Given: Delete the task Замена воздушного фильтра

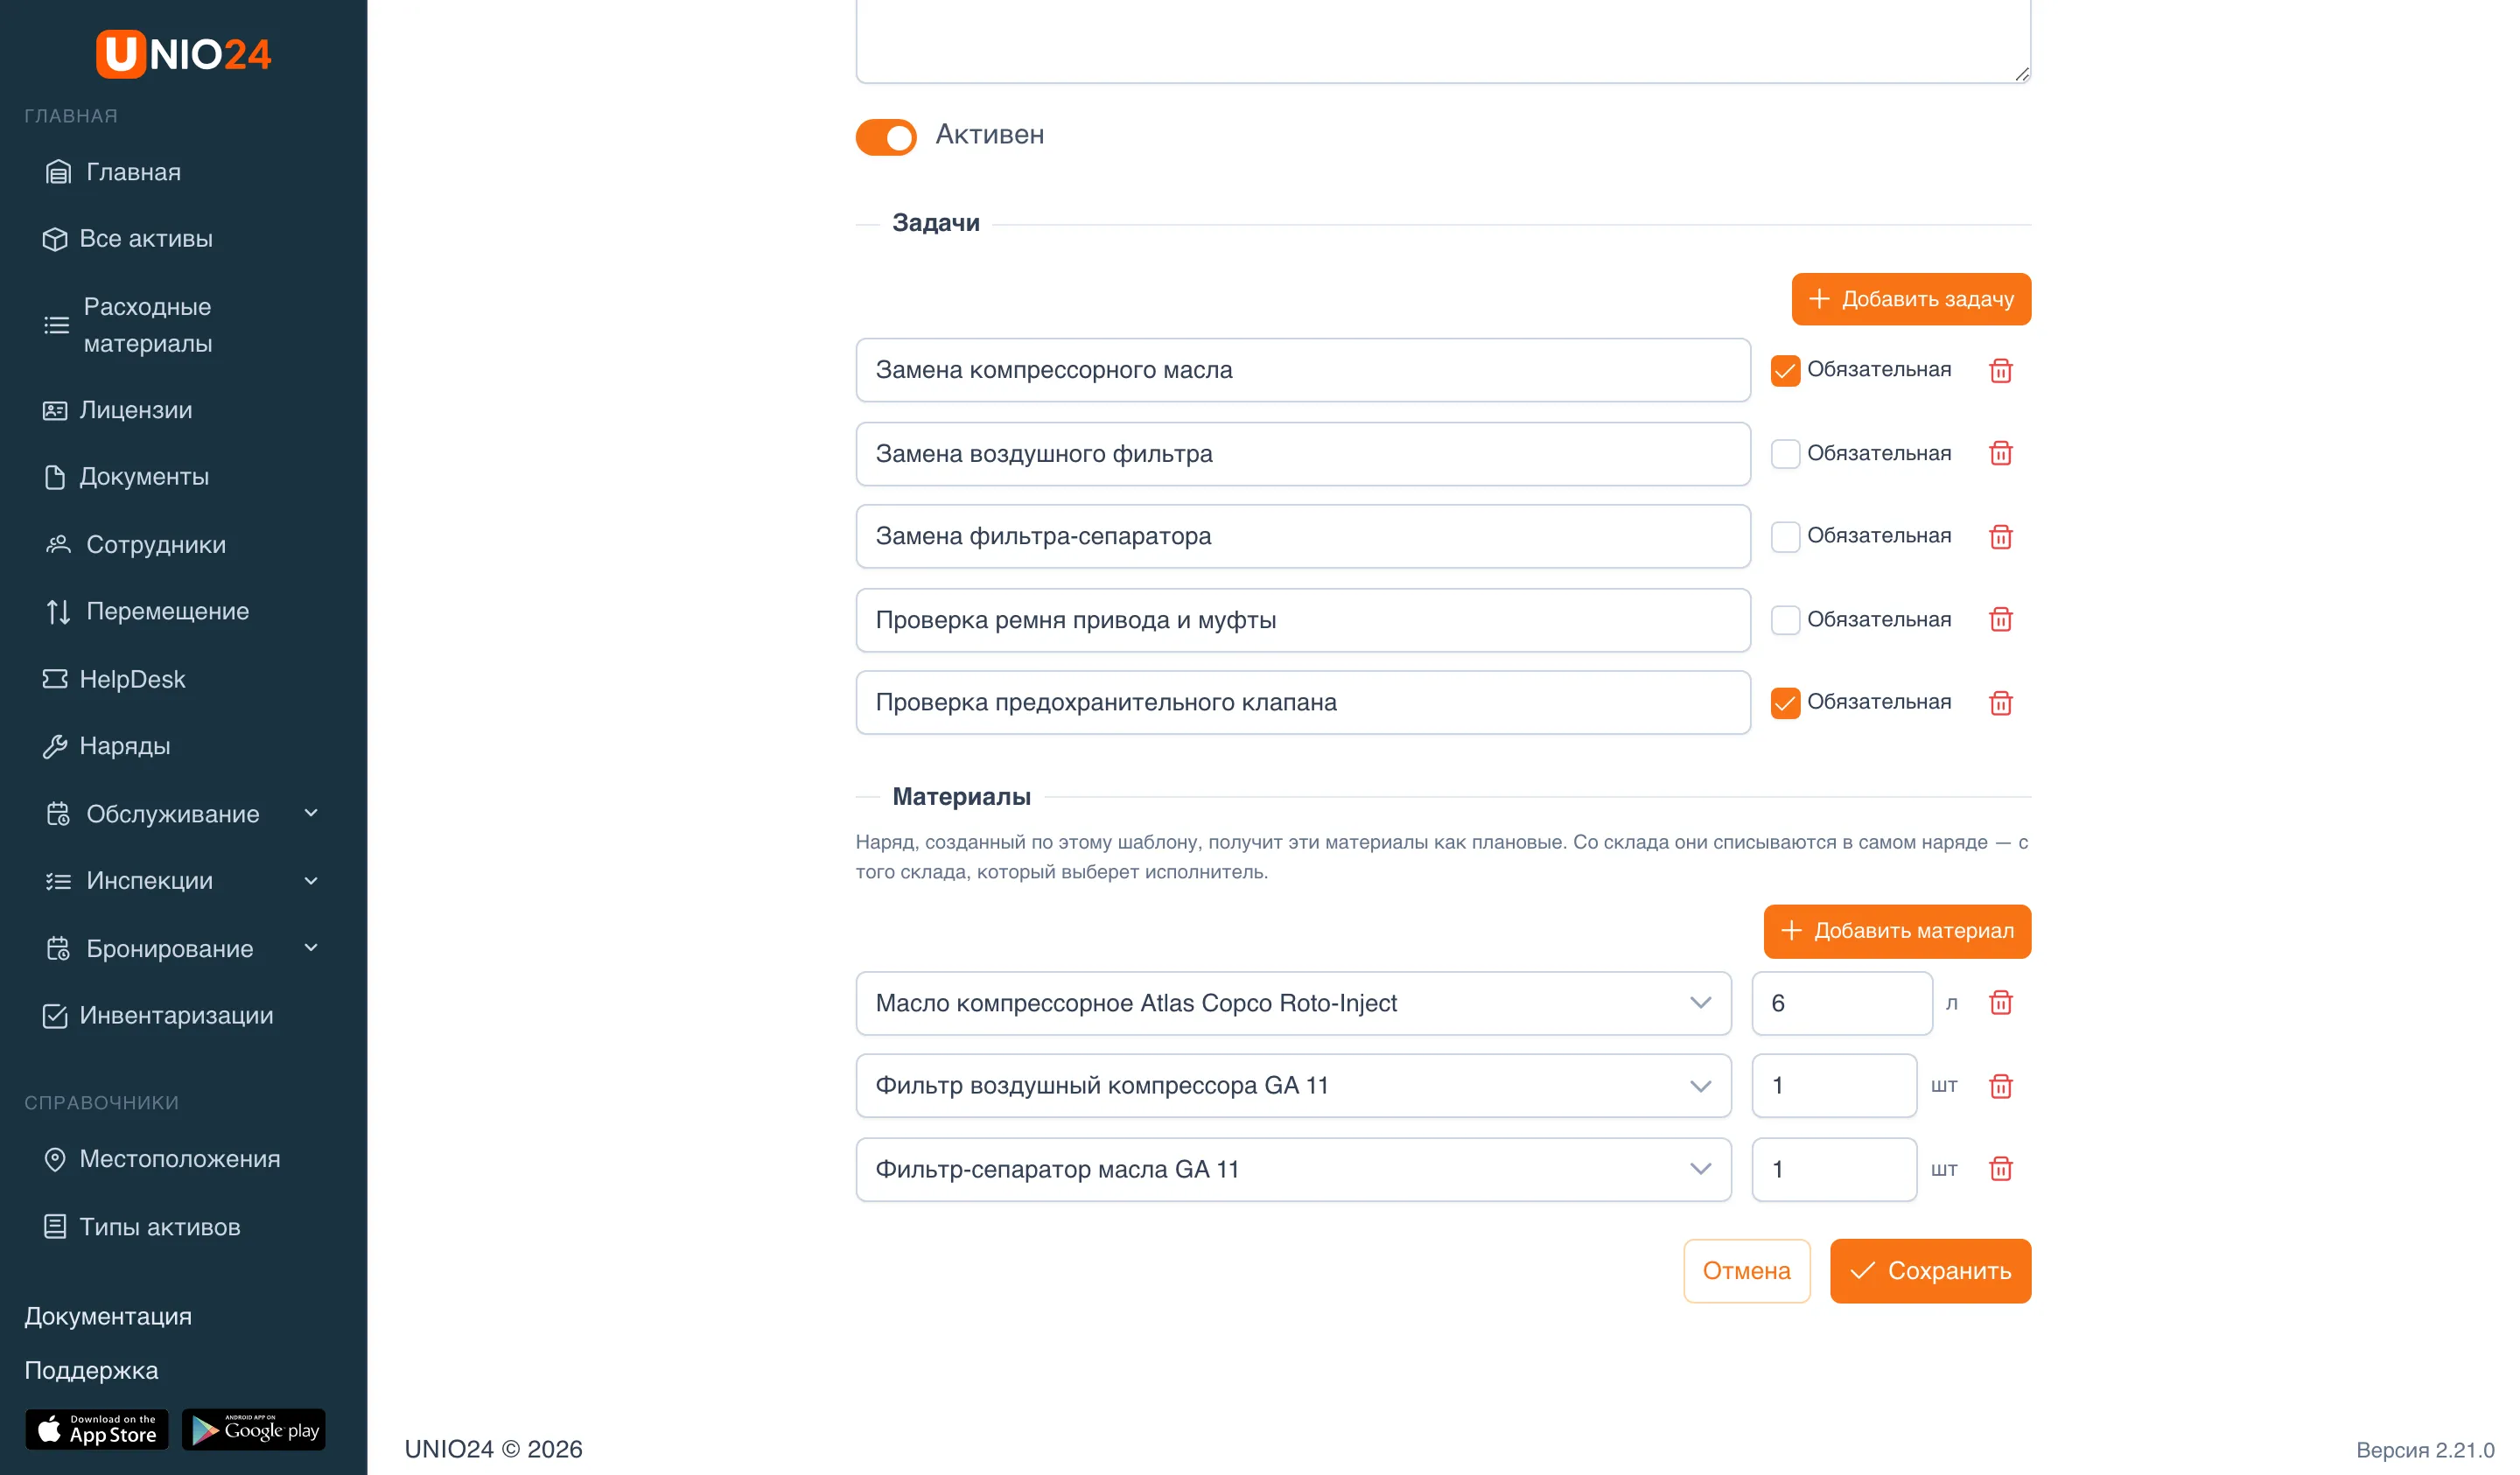Looking at the screenshot, I should point(2000,454).
